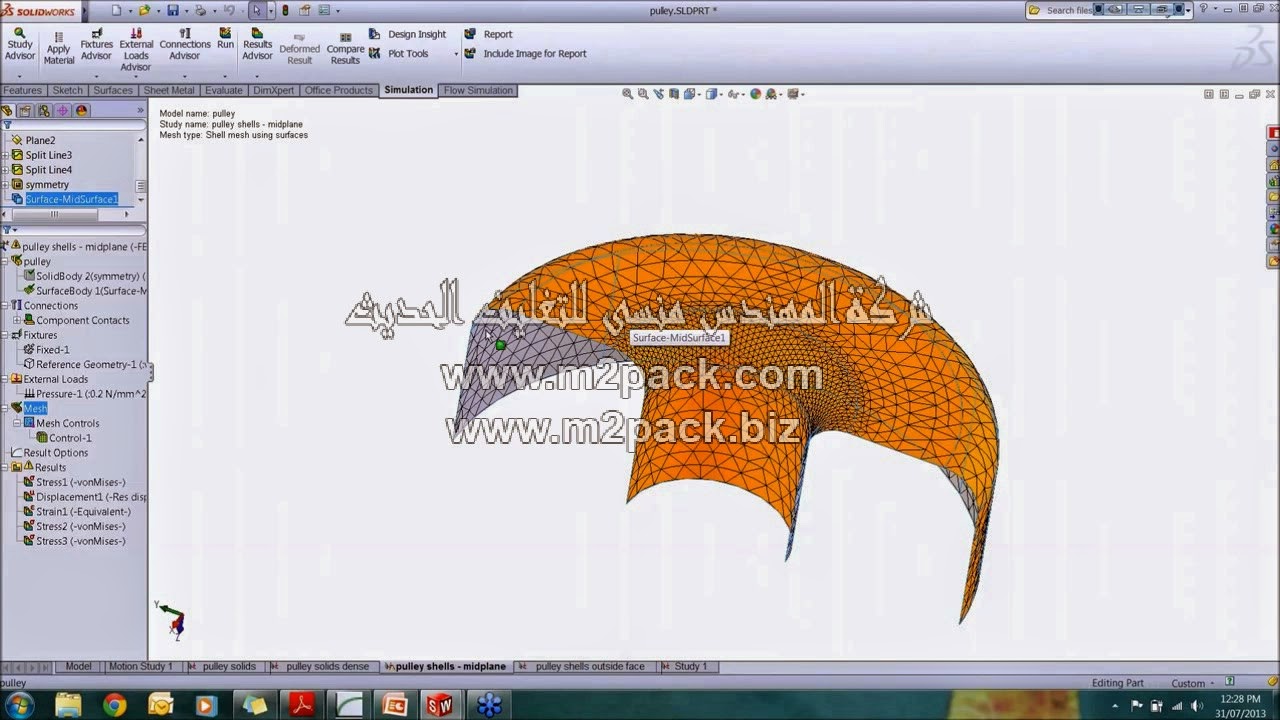The height and width of the screenshot is (720, 1280).
Task: Click the Windows Start button
Action: pos(19,705)
